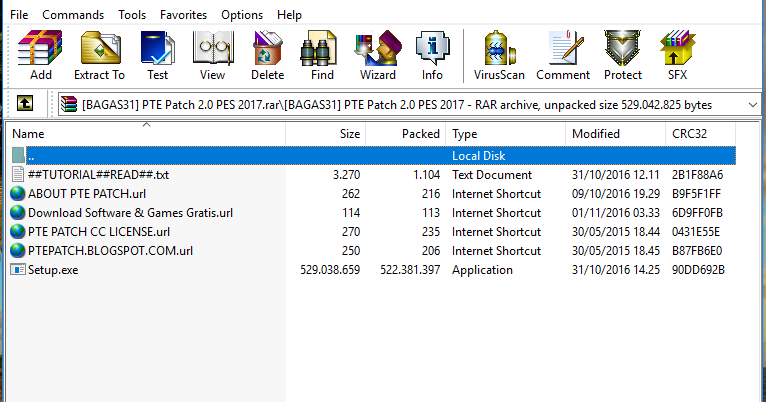Sort files by CRC32 column header
766x402 pixels.
point(700,134)
